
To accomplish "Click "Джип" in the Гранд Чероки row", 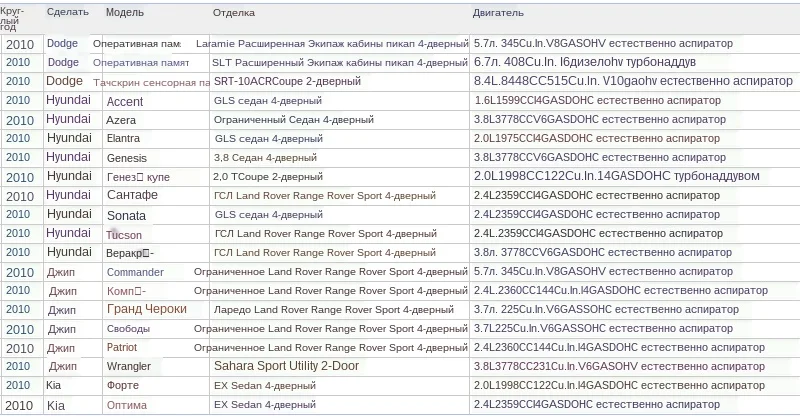I will point(62,310).
